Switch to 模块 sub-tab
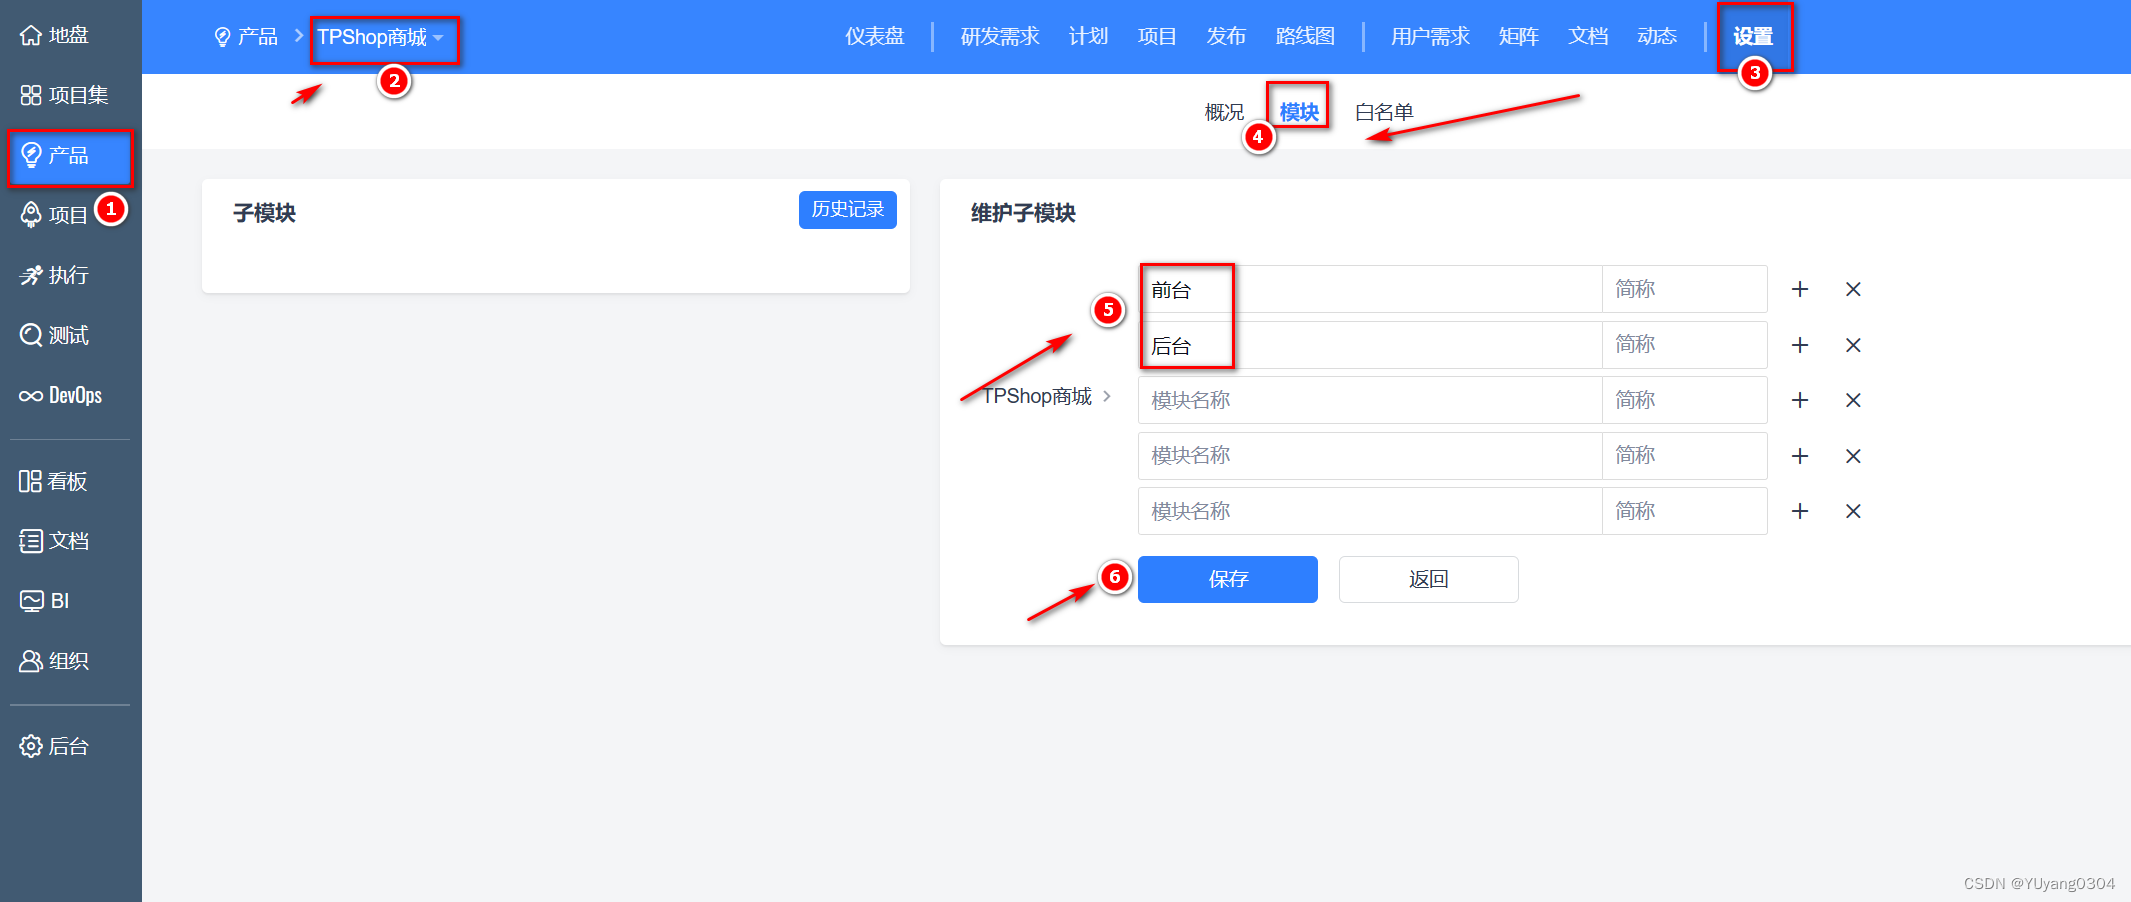The width and height of the screenshot is (2131, 902). tap(1299, 112)
